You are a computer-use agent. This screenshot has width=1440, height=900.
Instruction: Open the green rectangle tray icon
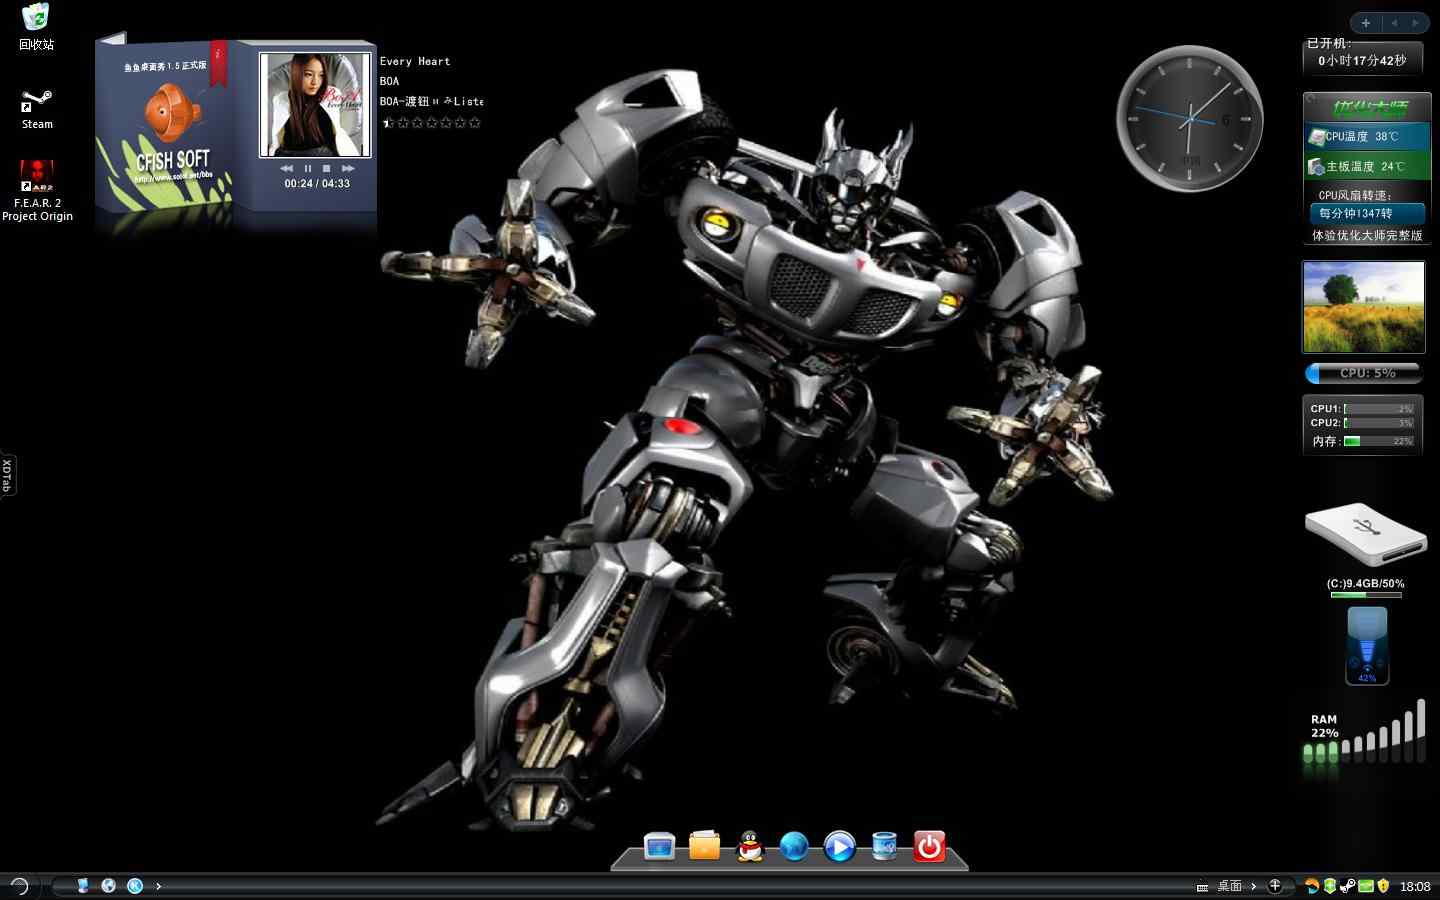point(1365,886)
